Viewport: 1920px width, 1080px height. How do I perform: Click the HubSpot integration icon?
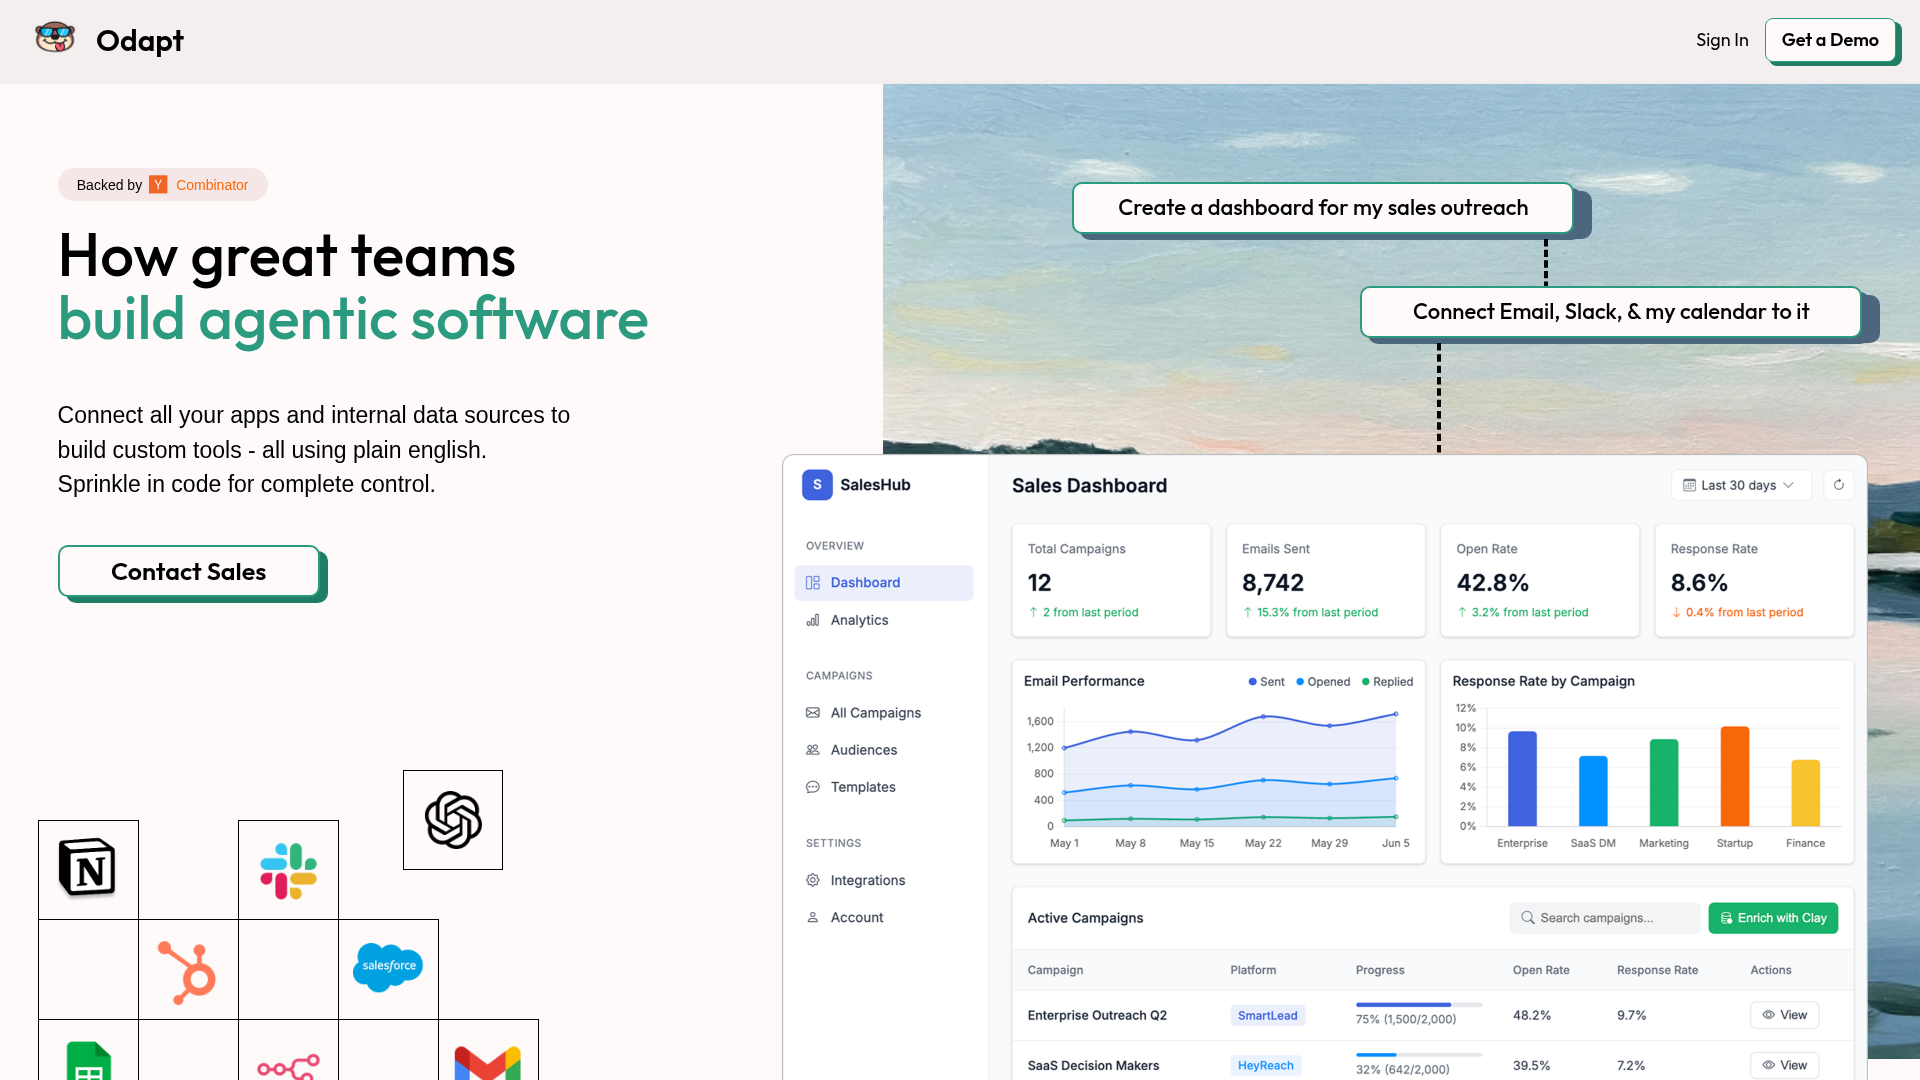(x=188, y=971)
